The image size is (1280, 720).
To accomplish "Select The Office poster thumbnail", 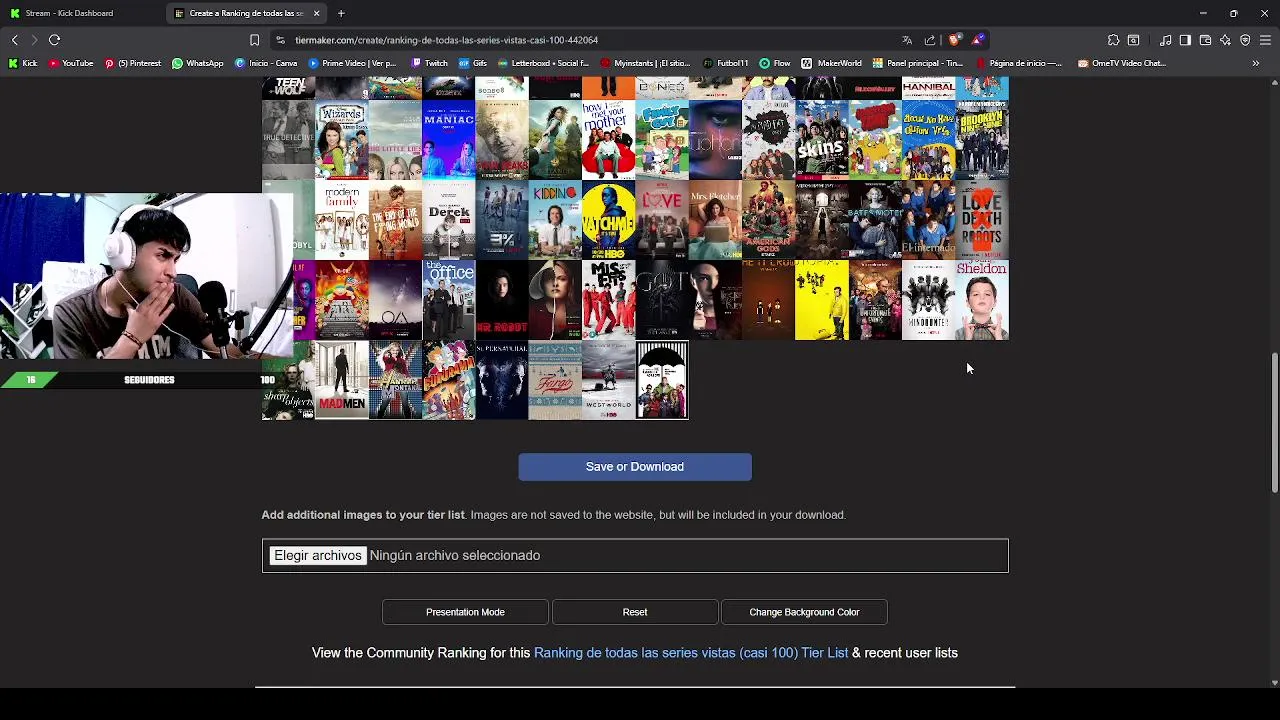I will click(448, 300).
